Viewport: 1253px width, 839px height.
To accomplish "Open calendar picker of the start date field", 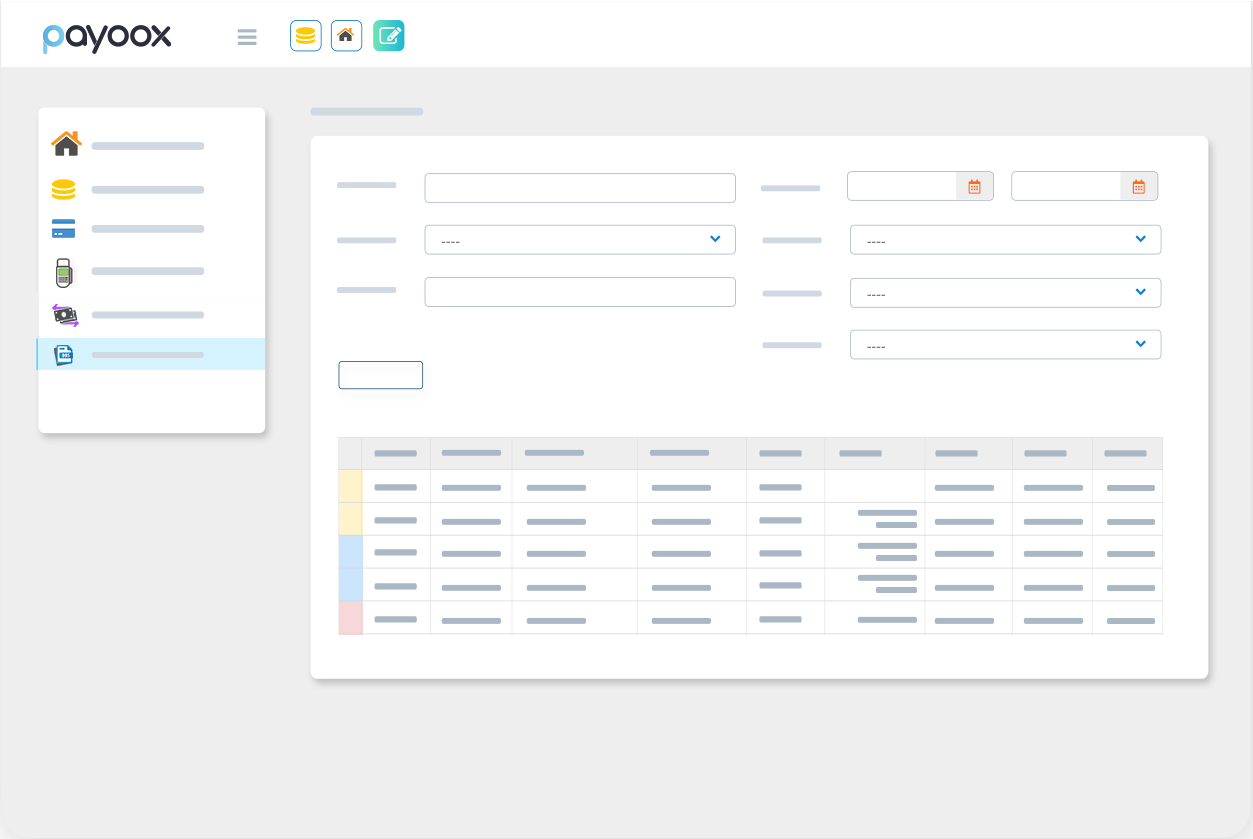I will tap(974, 186).
